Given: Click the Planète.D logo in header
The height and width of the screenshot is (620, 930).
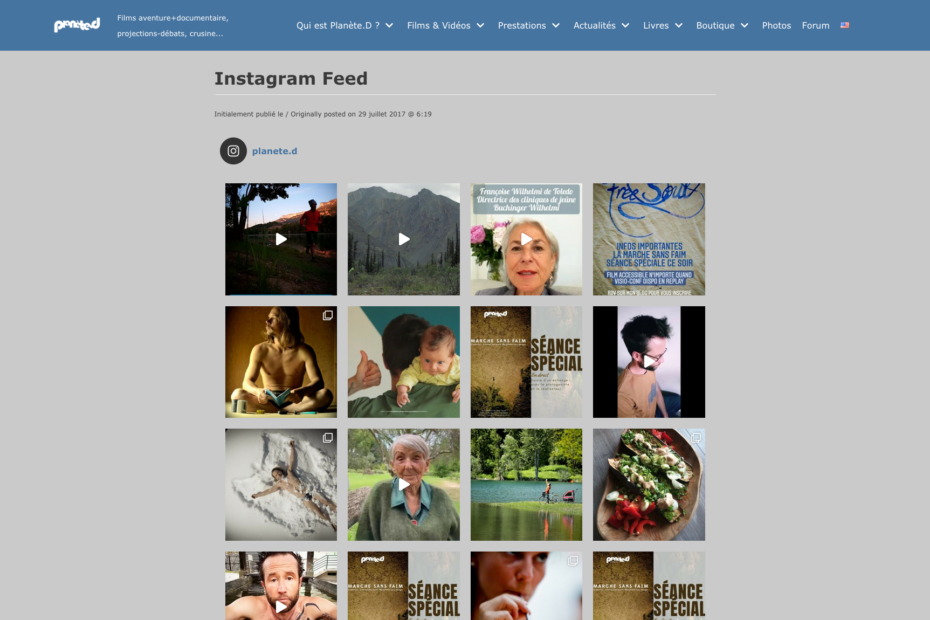Looking at the screenshot, I should 77,25.
